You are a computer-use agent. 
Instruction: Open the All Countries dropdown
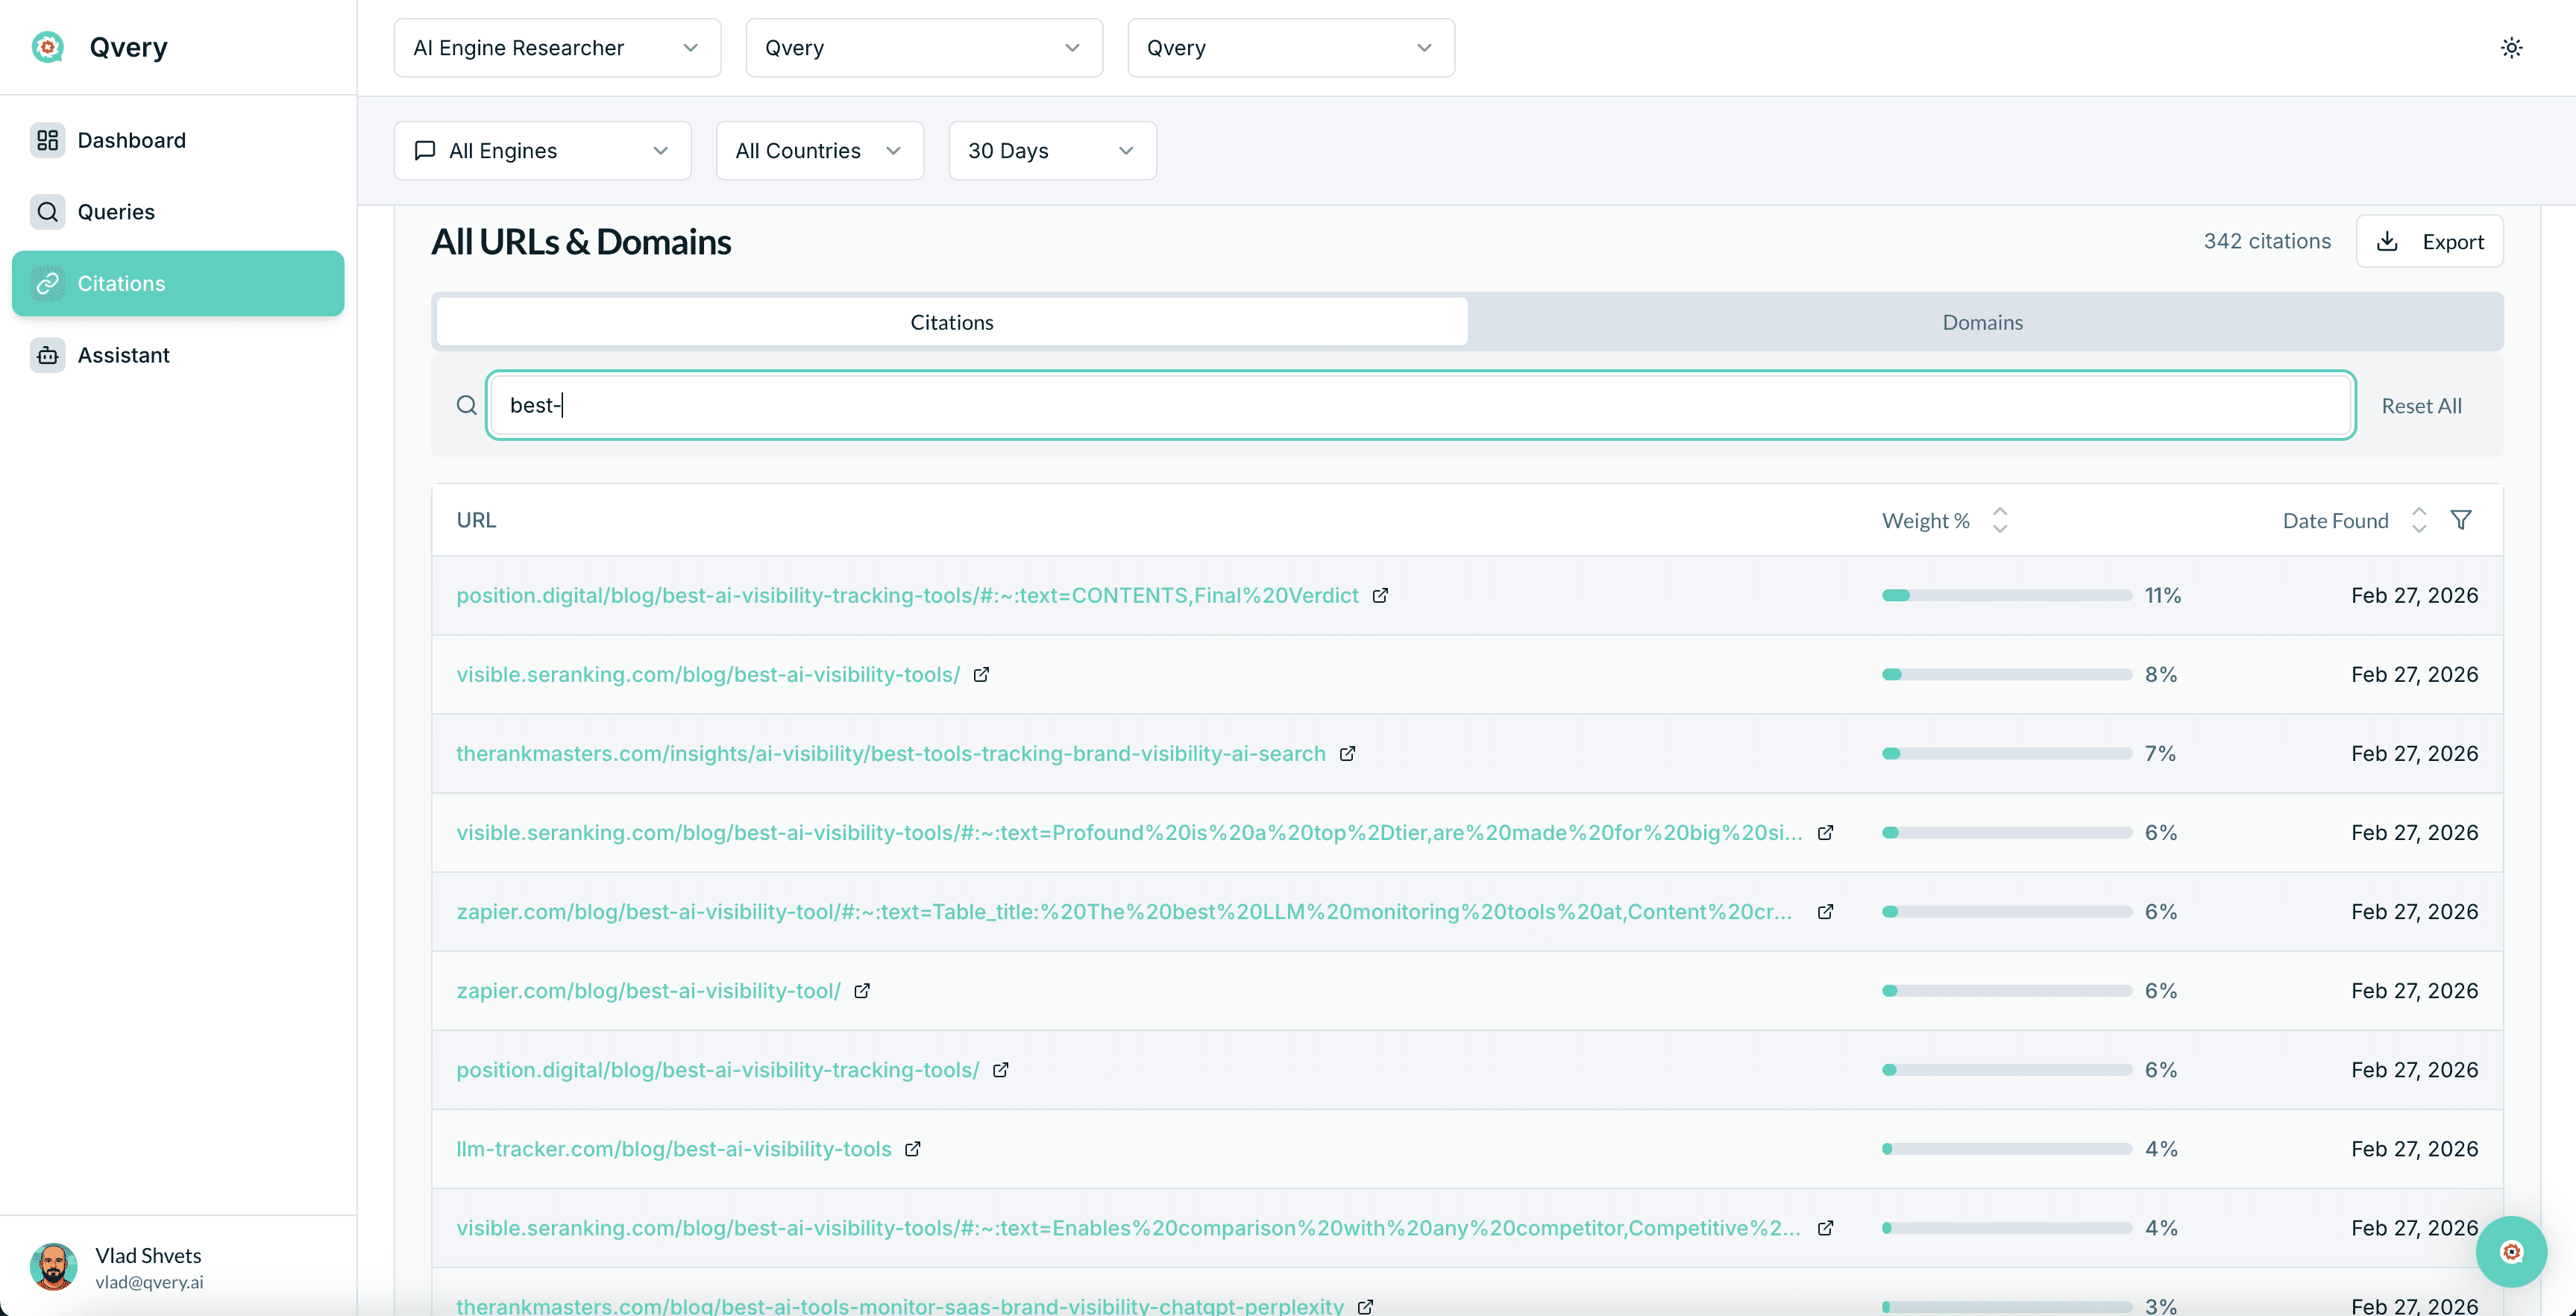819,151
